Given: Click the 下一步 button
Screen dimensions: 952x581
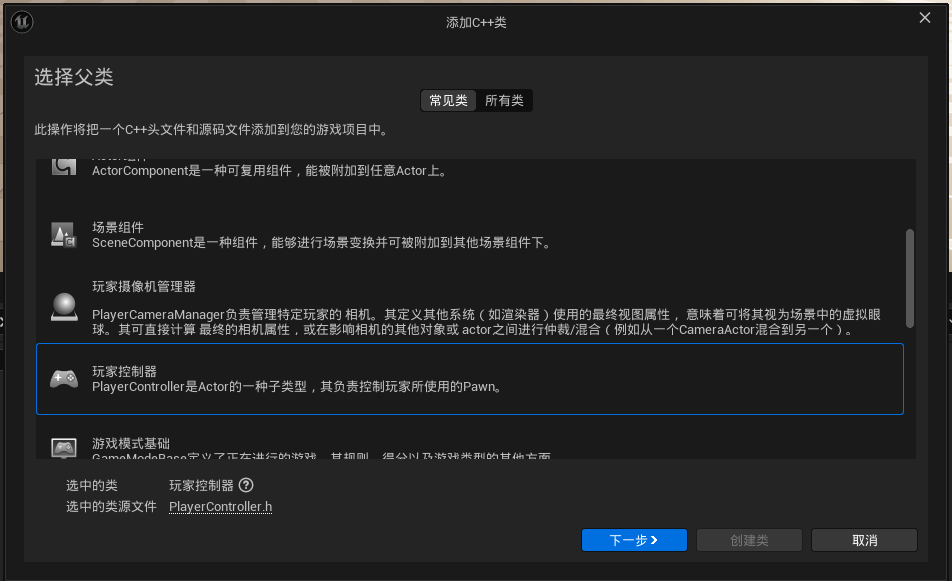Looking at the screenshot, I should (634, 540).
